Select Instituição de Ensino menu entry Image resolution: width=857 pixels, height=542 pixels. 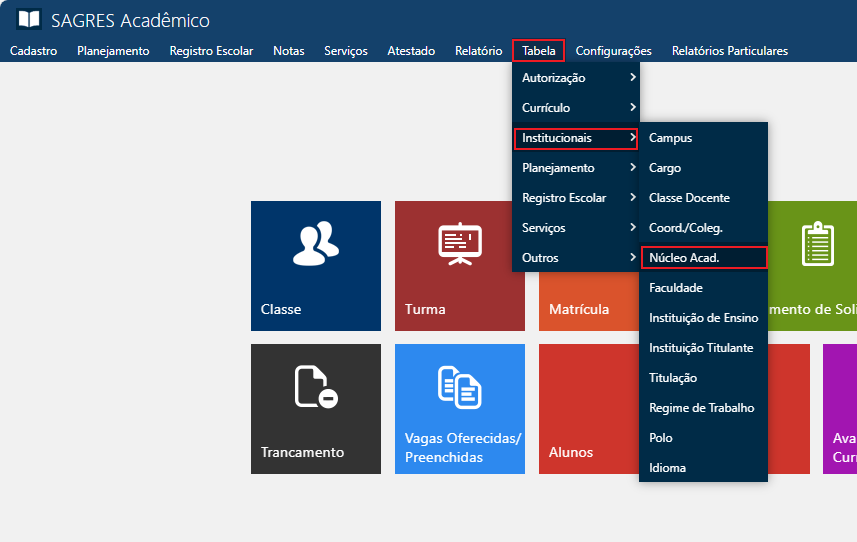pyautogui.click(x=703, y=318)
